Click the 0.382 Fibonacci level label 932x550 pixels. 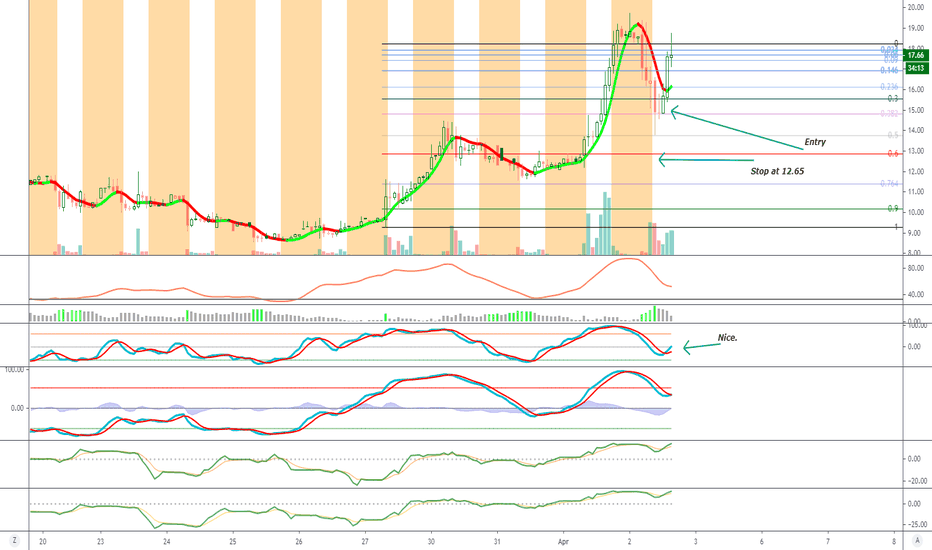[889, 114]
